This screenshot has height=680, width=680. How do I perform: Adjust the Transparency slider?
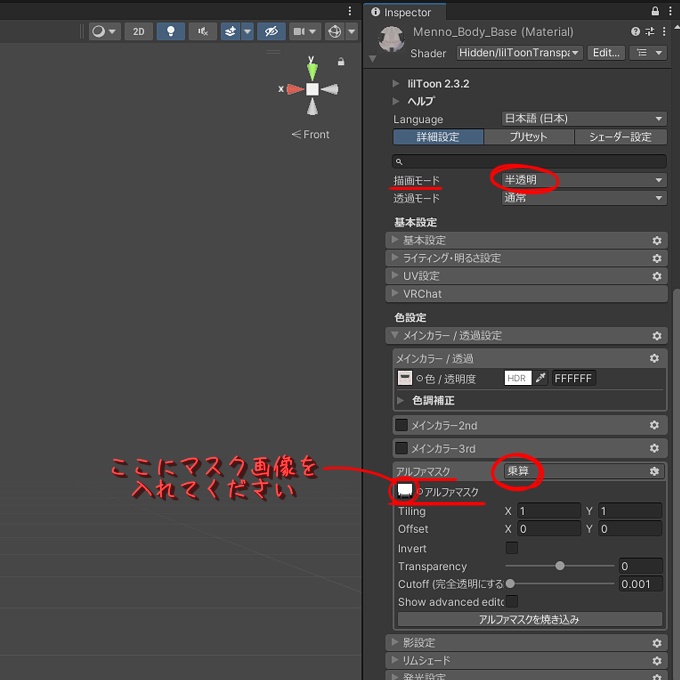click(x=559, y=566)
